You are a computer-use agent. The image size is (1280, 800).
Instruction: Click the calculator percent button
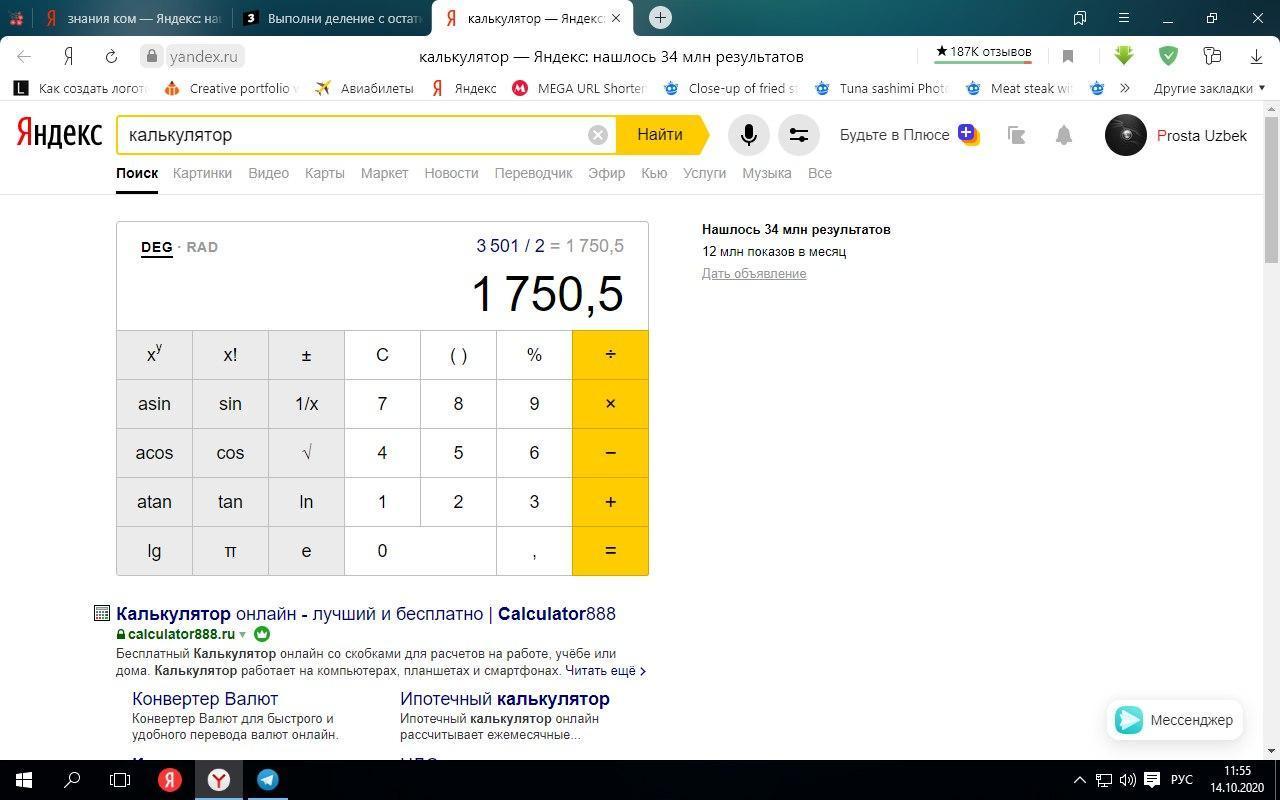534,355
